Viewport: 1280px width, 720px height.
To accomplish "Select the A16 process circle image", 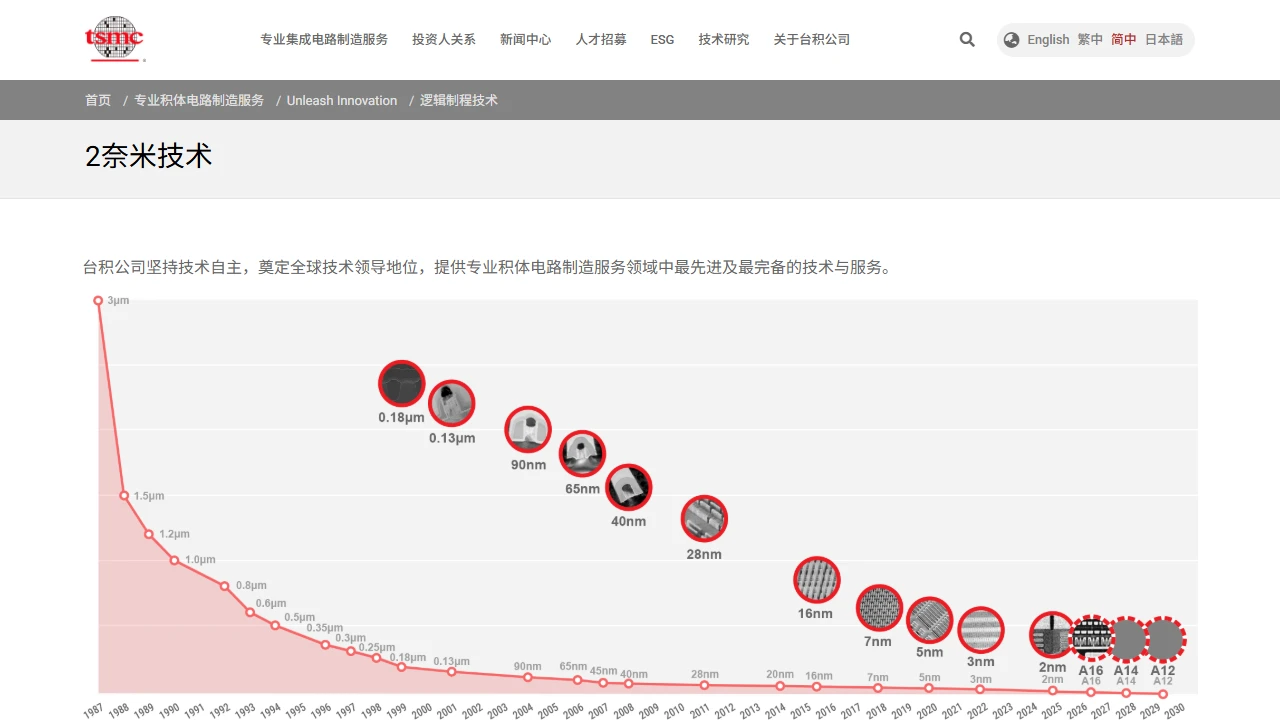I will [1091, 639].
